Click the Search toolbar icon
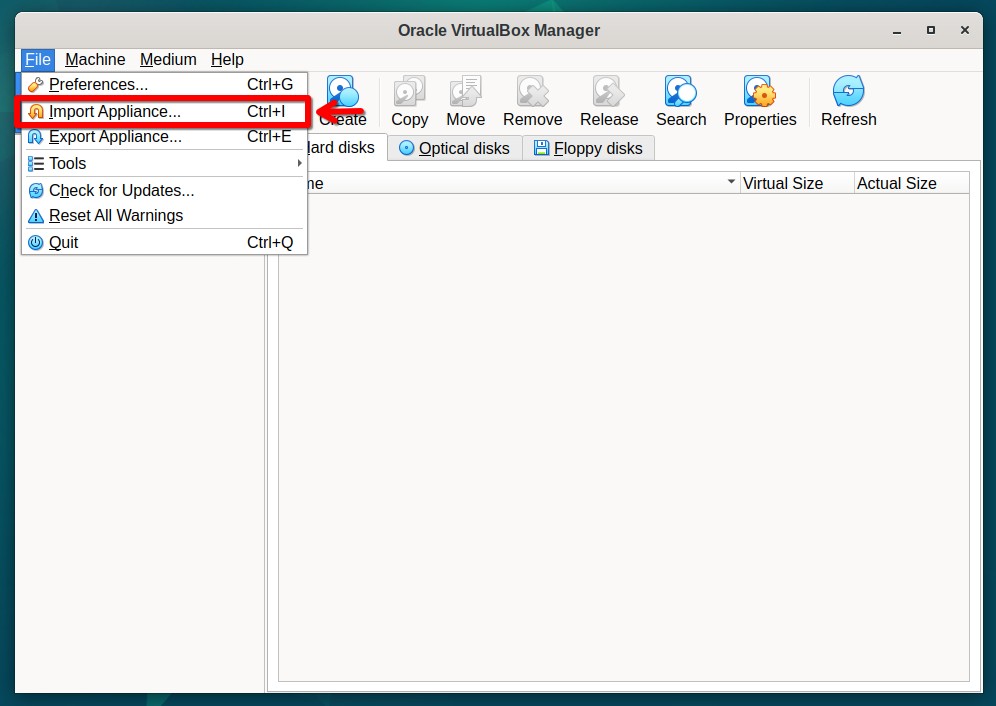The width and height of the screenshot is (996, 706). click(681, 92)
